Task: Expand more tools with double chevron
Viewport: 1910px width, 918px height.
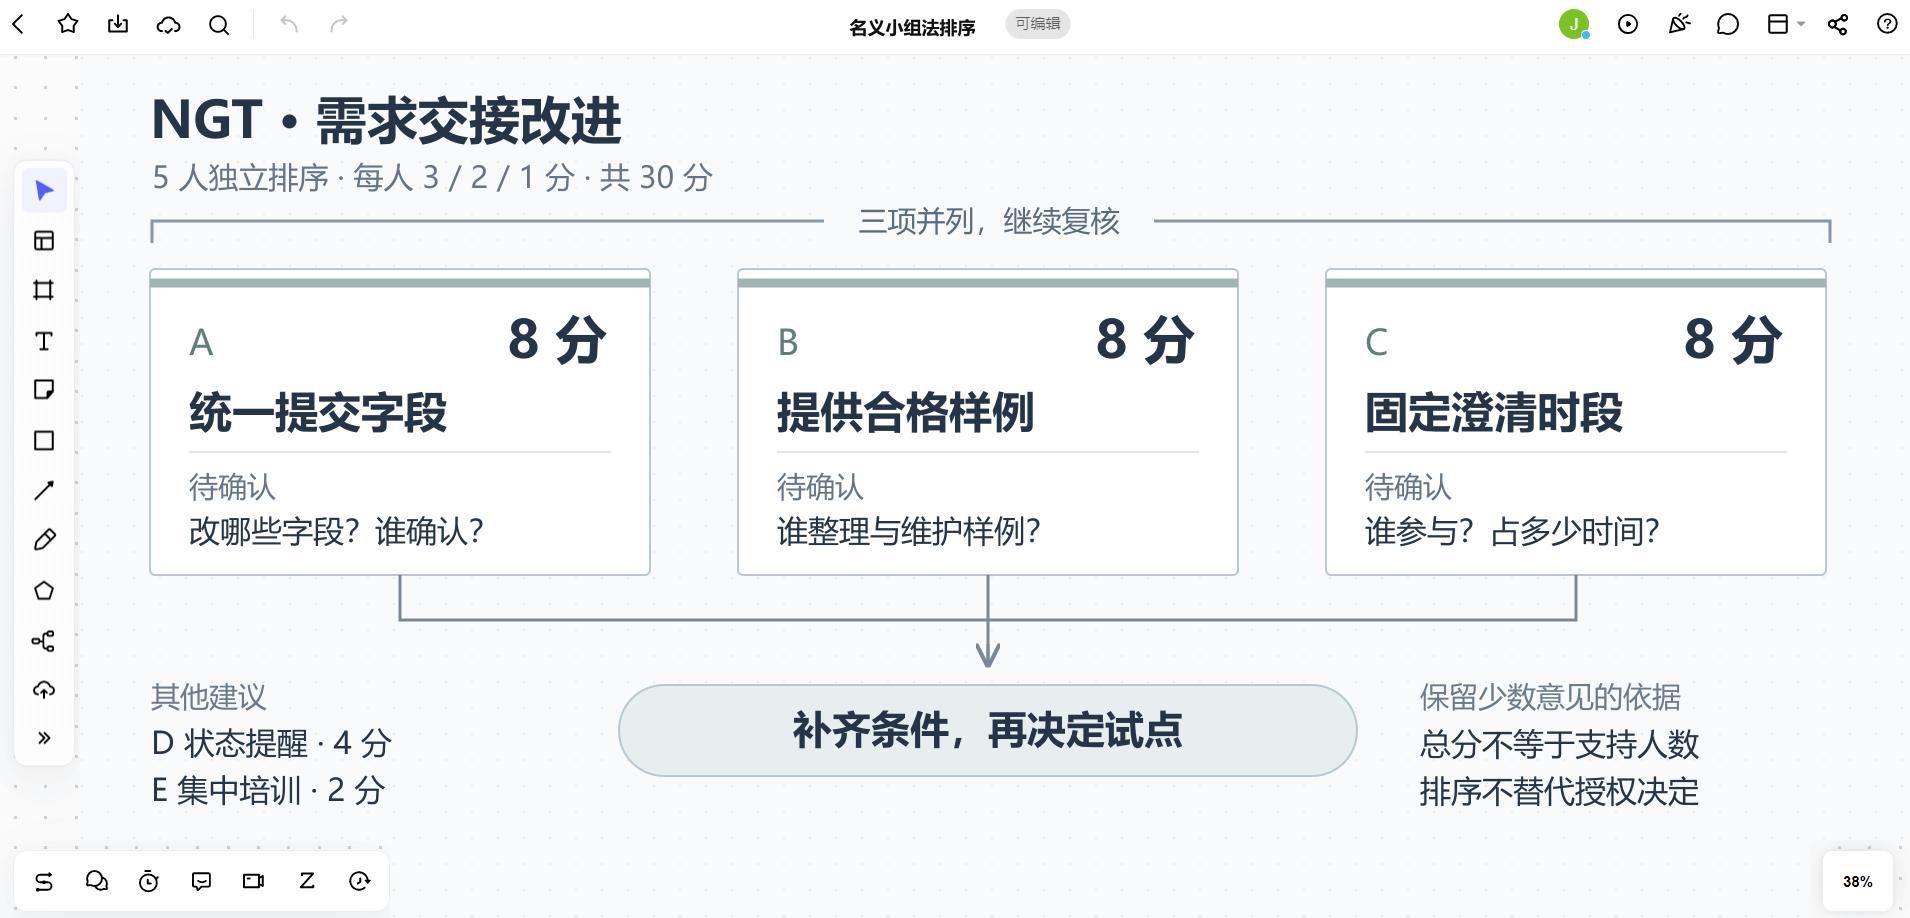Action: pyautogui.click(x=44, y=738)
